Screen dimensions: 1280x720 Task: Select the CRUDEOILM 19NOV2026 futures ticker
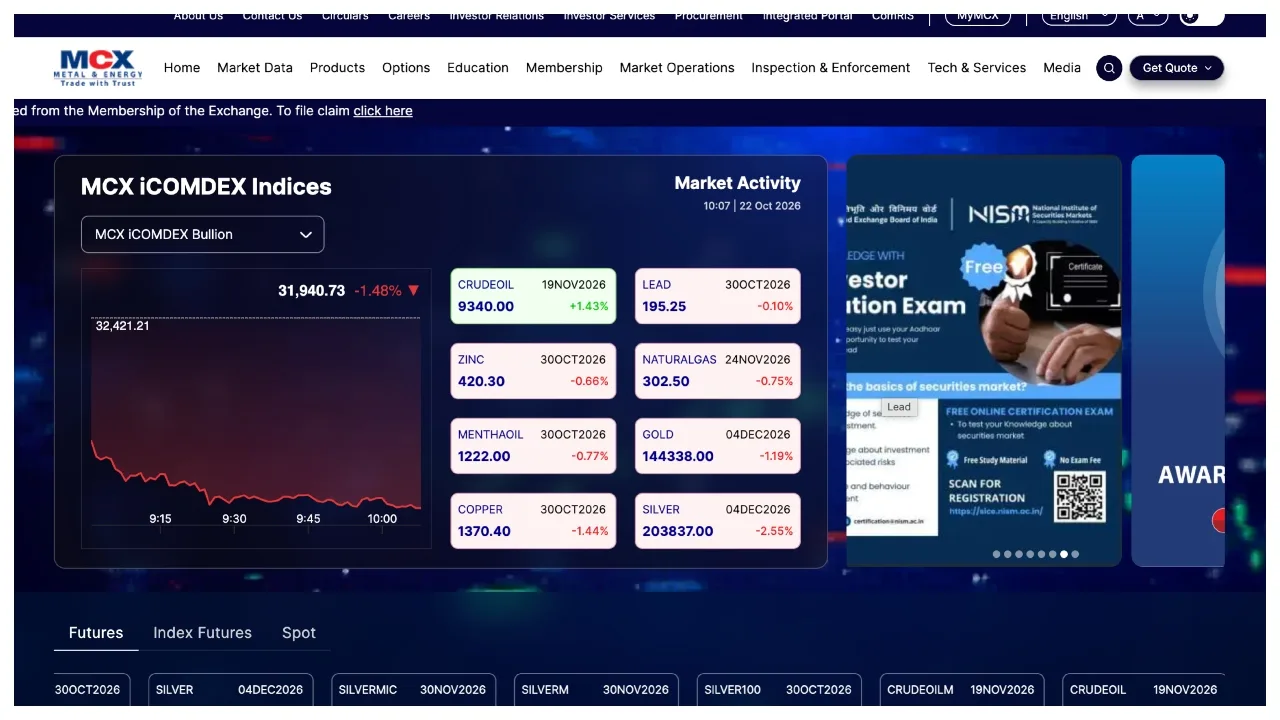(x=962, y=690)
